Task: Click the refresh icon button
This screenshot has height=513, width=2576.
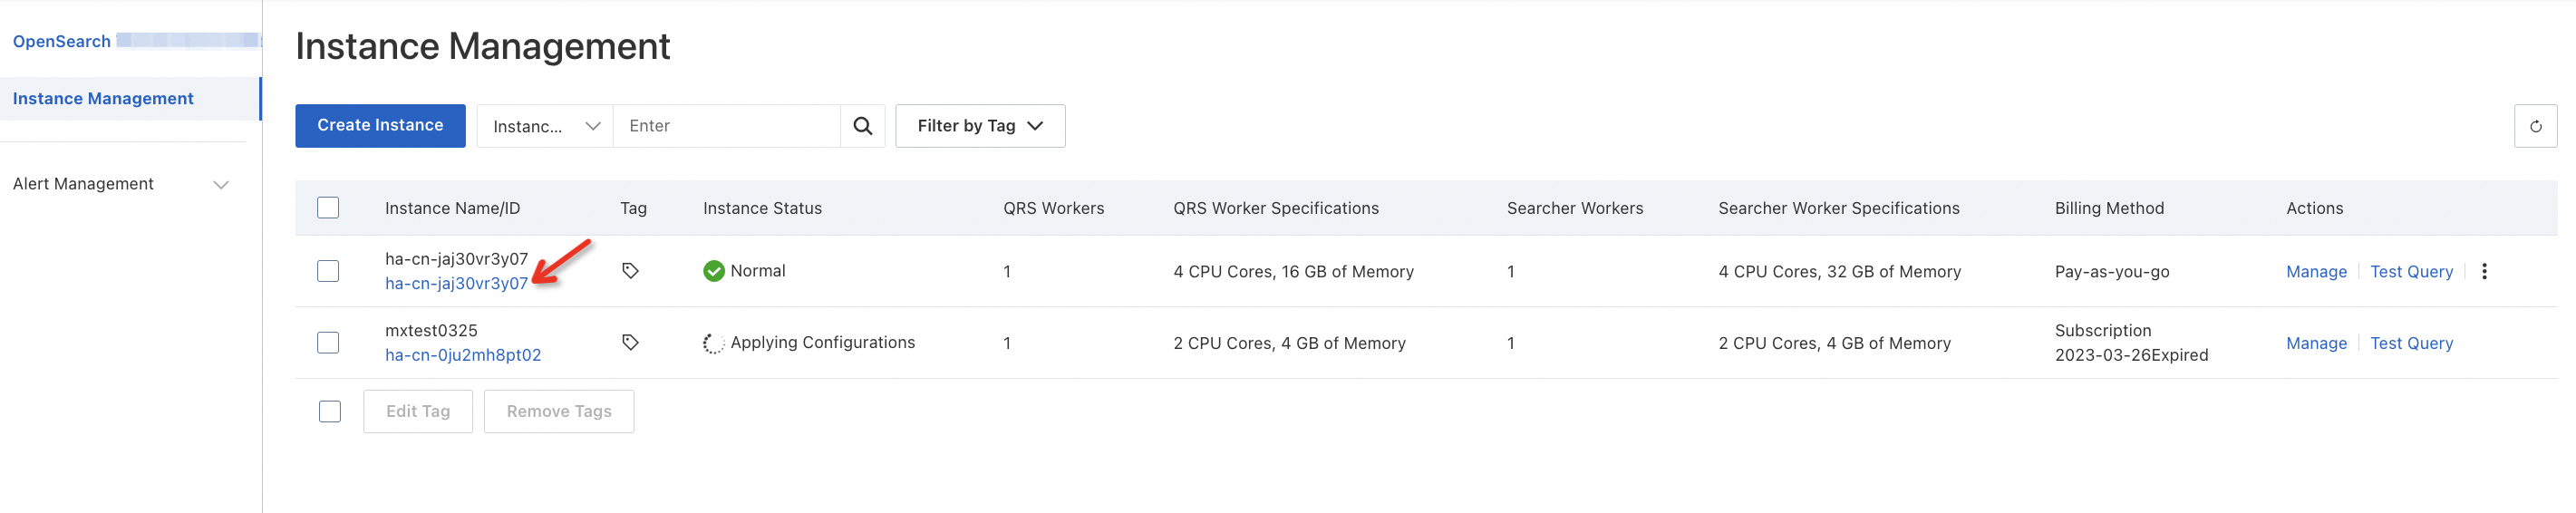Action: pyautogui.click(x=2535, y=126)
